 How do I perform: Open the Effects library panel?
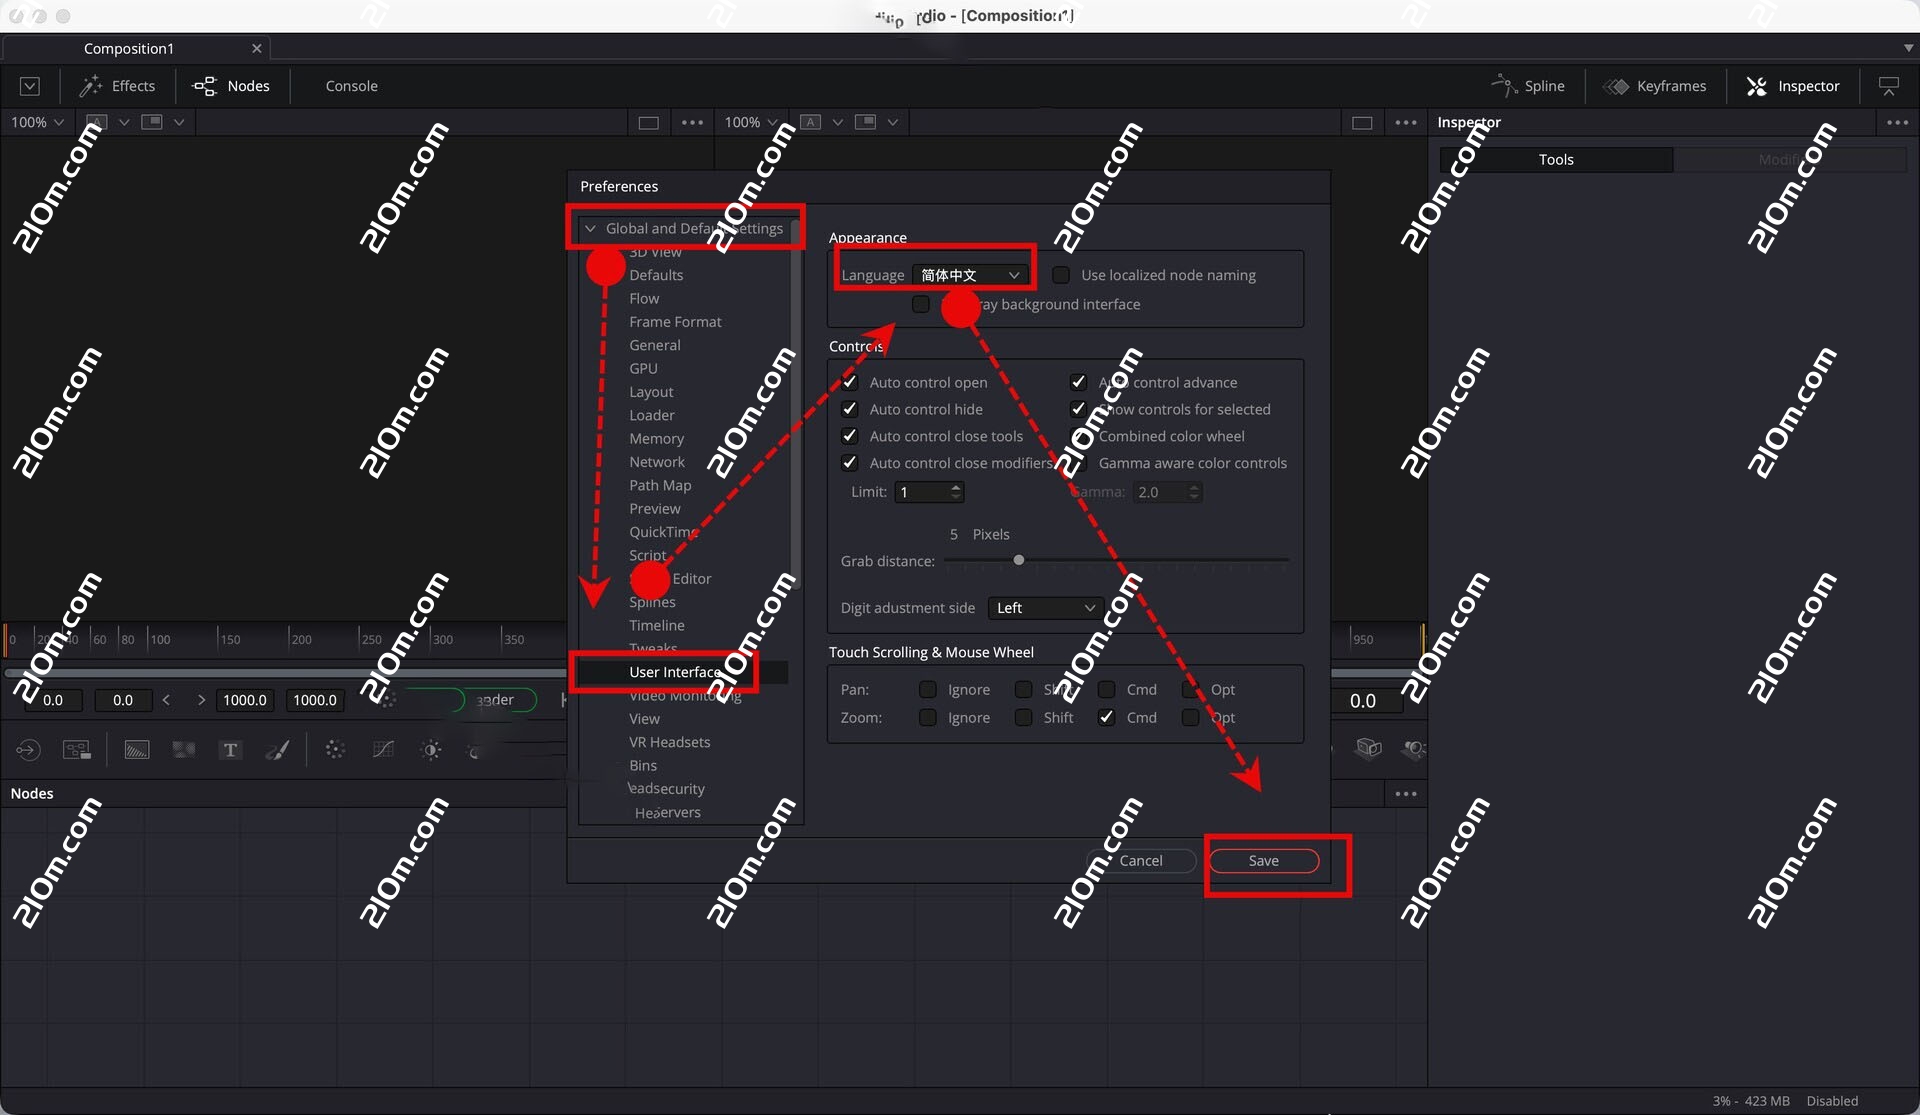tap(118, 86)
